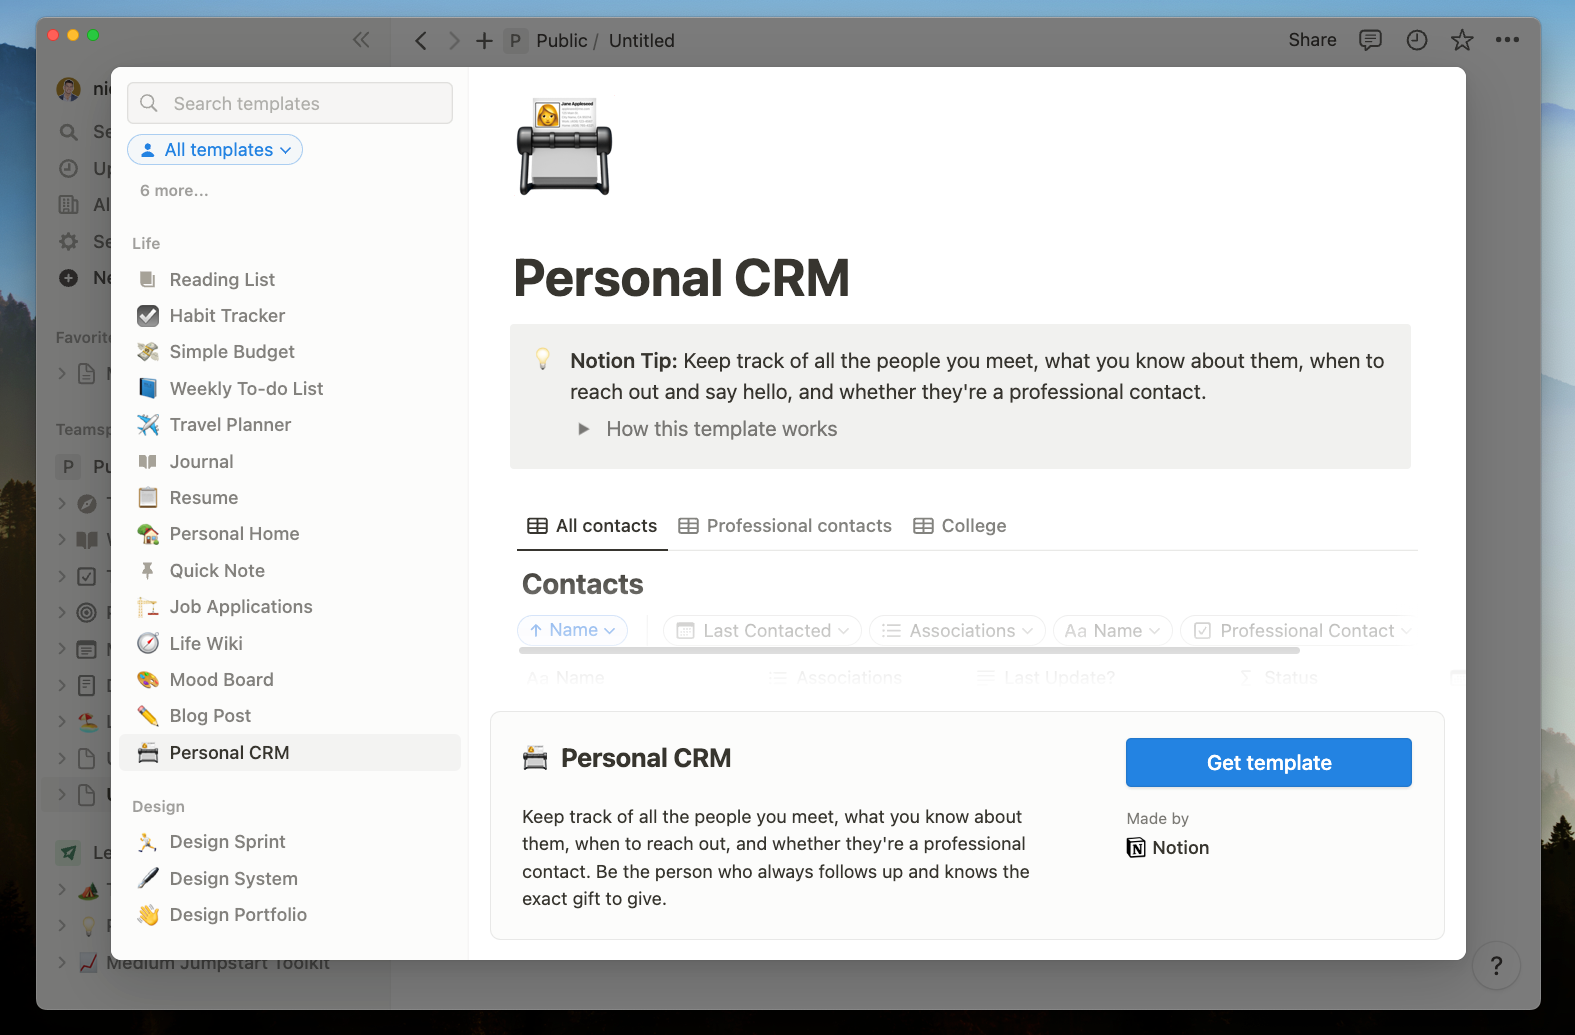
Task: Click Mood Board palette icon
Action: [148, 679]
